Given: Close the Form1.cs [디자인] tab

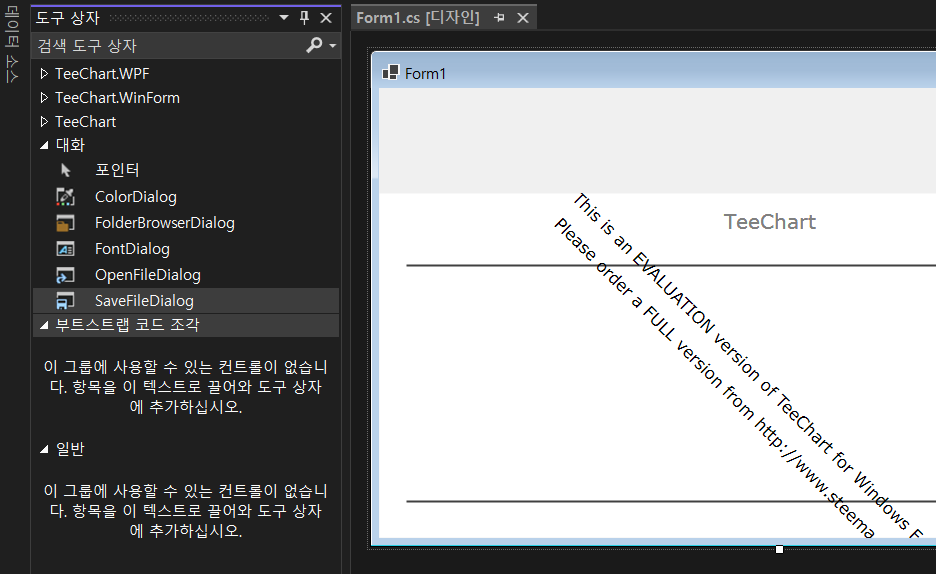Looking at the screenshot, I should click(x=523, y=18).
